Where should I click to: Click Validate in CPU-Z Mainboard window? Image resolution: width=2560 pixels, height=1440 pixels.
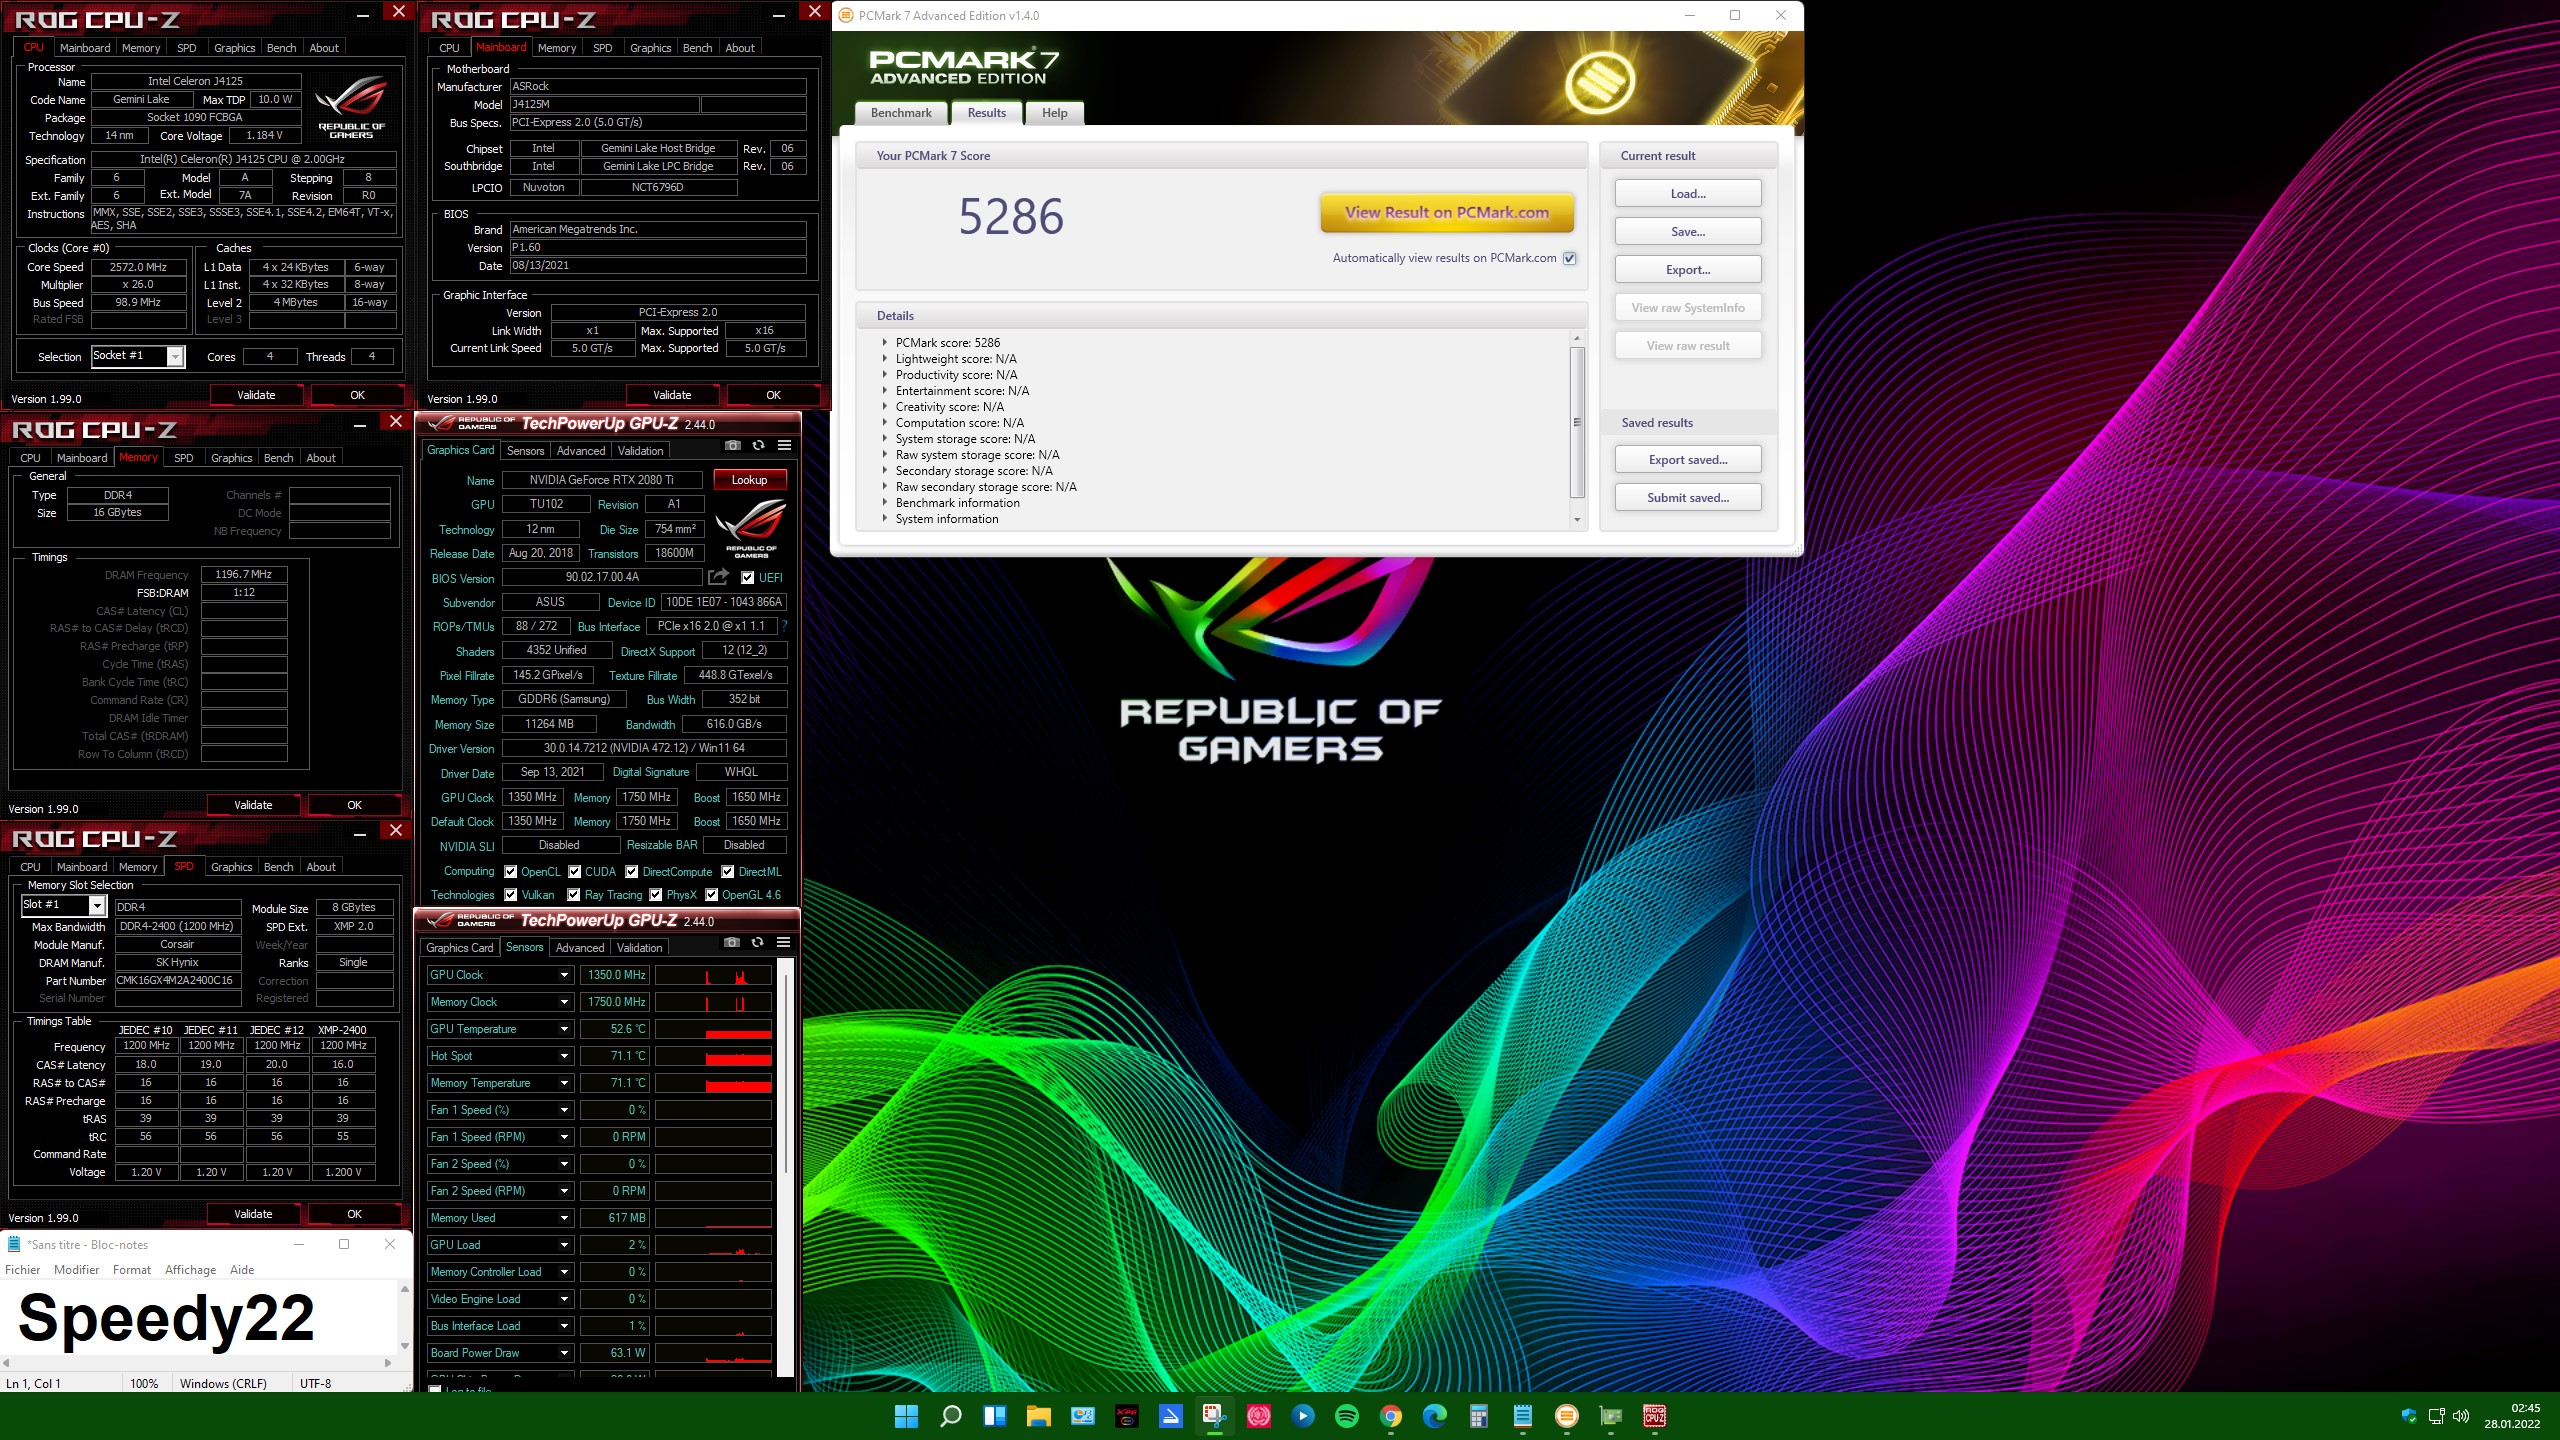[672, 395]
